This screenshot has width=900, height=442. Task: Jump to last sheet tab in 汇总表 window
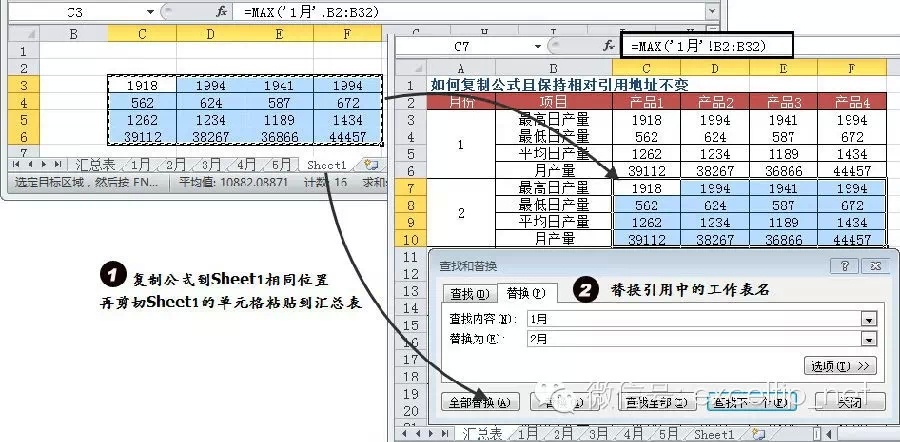[445, 433]
